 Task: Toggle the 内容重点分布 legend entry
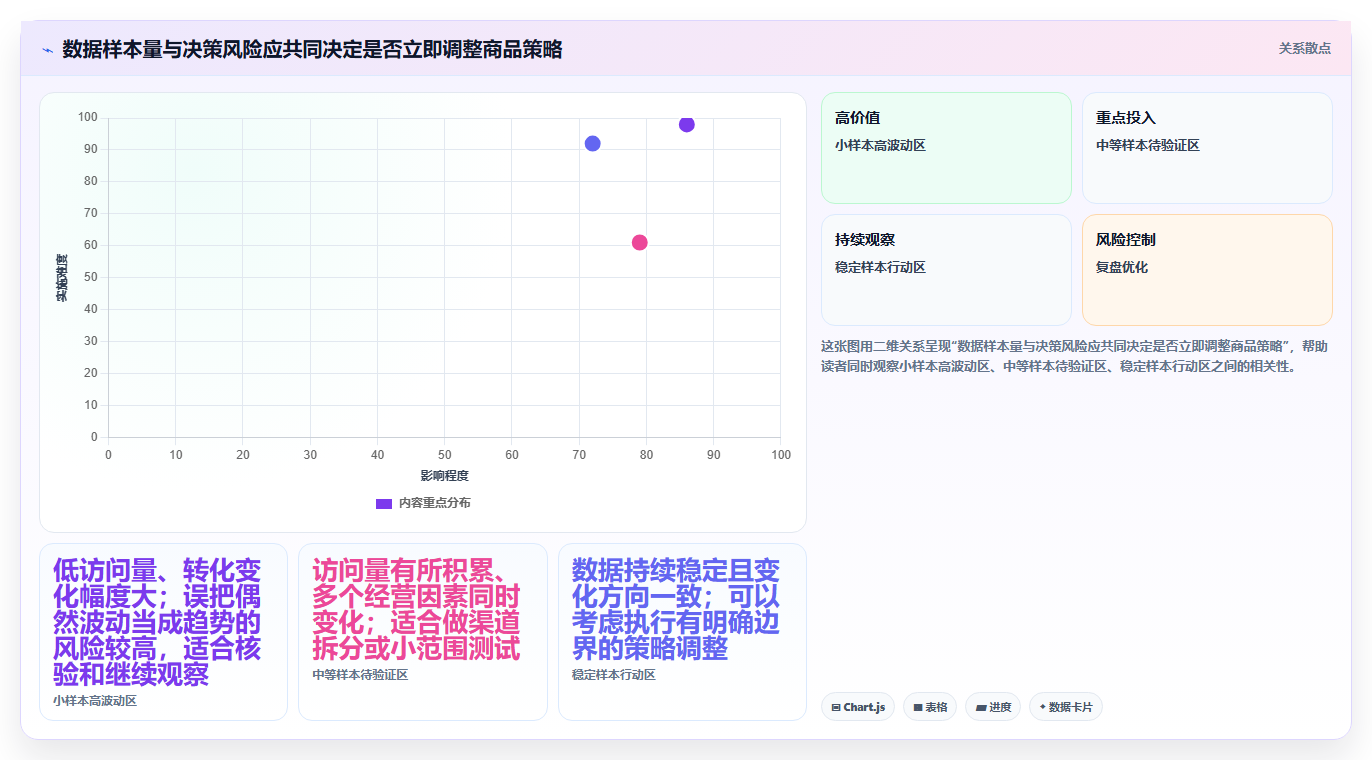pyautogui.click(x=423, y=503)
